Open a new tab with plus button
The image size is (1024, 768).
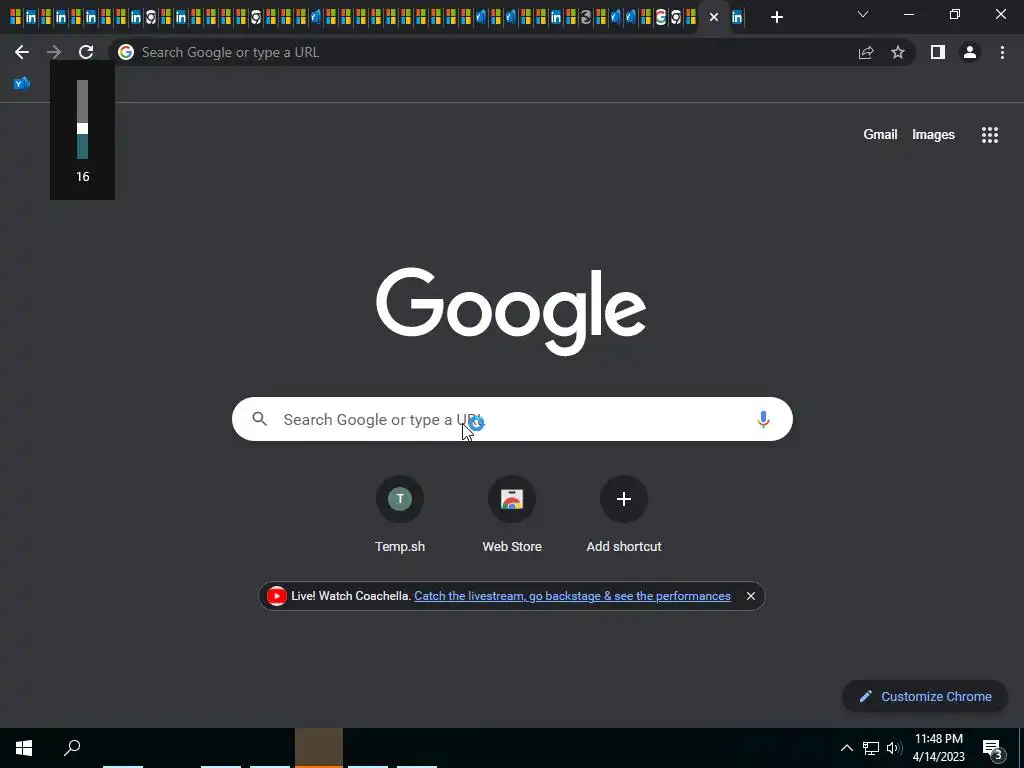[x=776, y=17]
